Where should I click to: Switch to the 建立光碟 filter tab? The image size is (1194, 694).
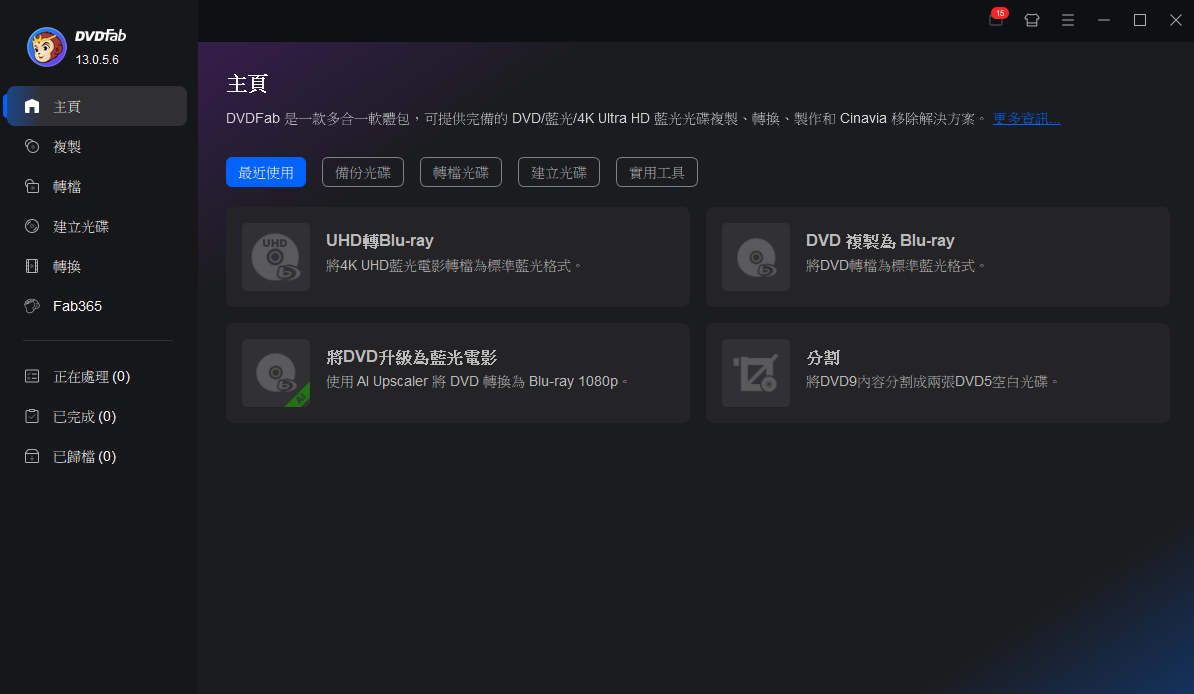(x=559, y=172)
